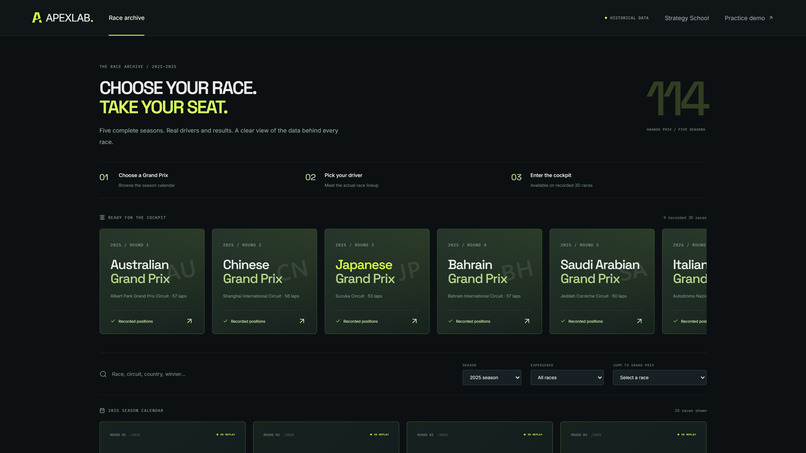Viewport: 806px width, 453px height.
Task: Open the Round 02 calendar card
Action: pyautogui.click(x=326, y=437)
